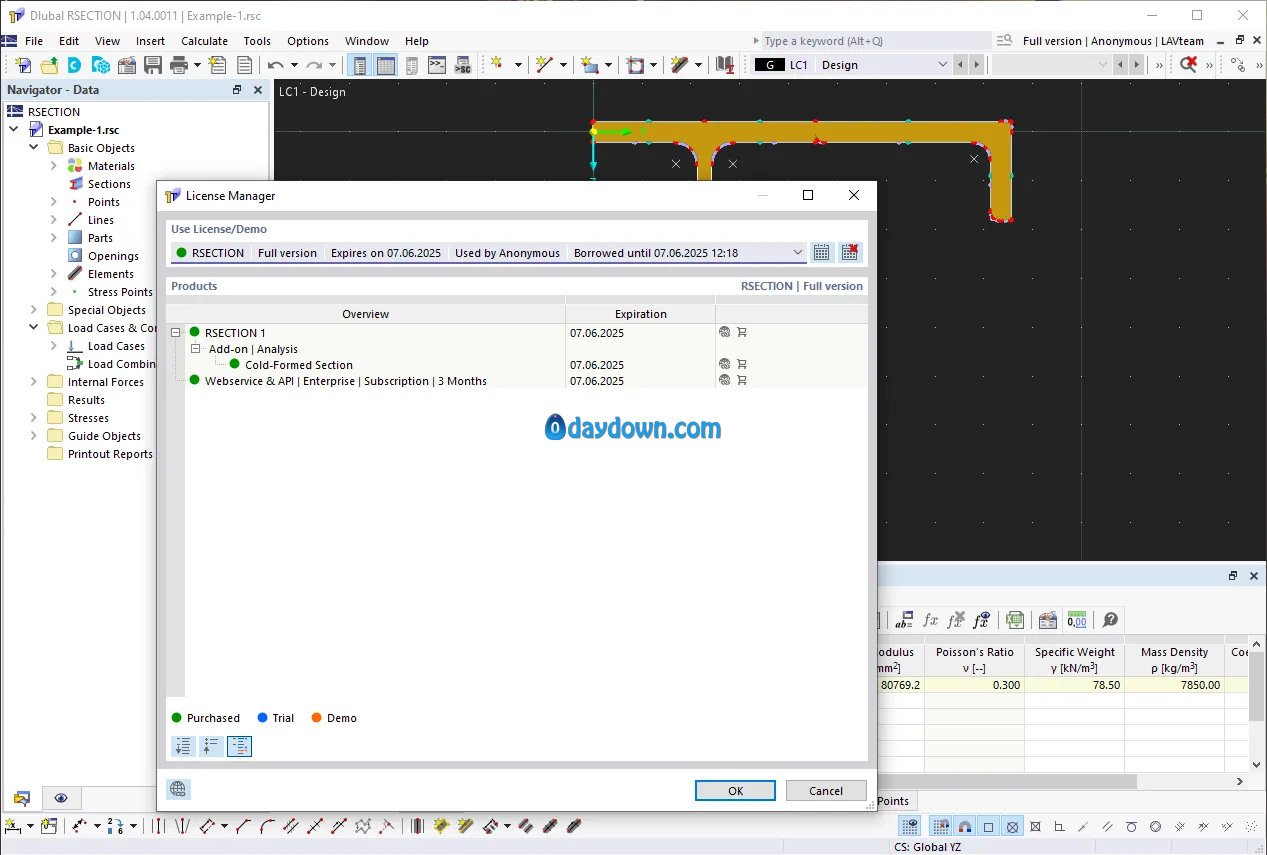Click the Navigator panel toggle icon in toolbar
The image size is (1267, 855).
pyautogui.click(x=360, y=65)
